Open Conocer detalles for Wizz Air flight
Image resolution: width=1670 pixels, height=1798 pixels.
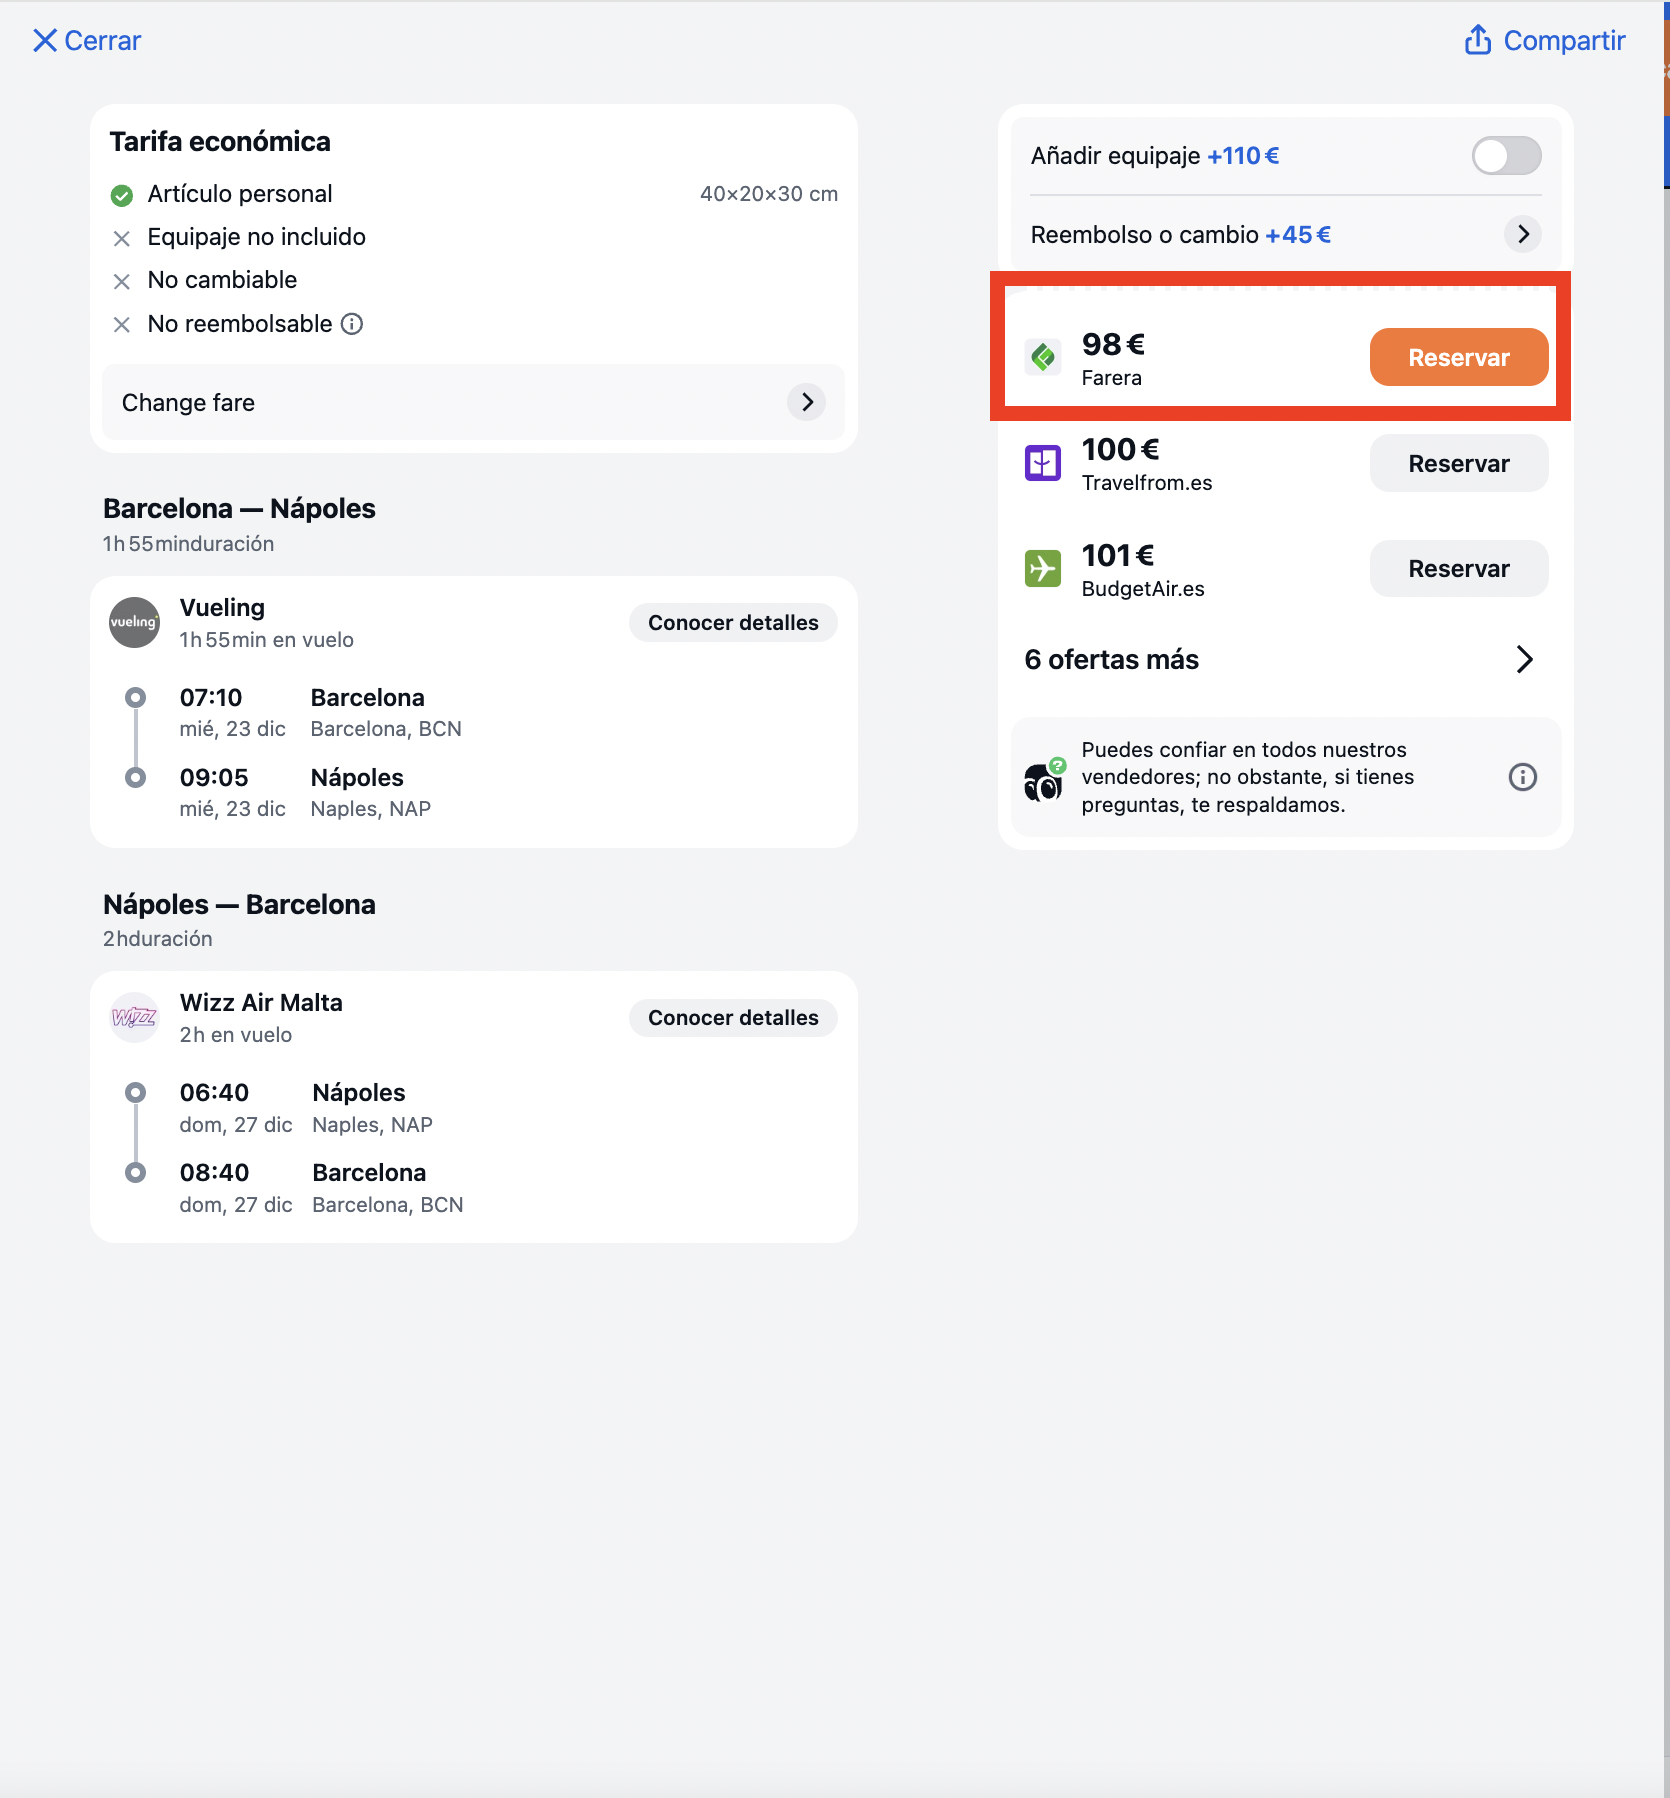click(x=733, y=1018)
